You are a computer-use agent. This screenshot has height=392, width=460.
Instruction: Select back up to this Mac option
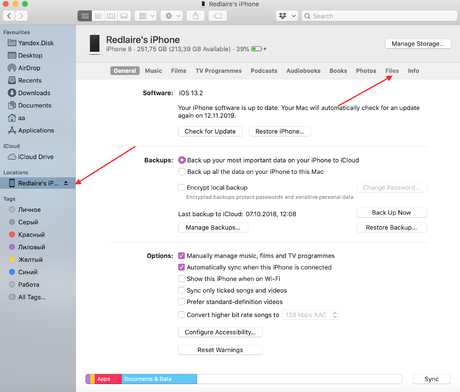[182, 172]
